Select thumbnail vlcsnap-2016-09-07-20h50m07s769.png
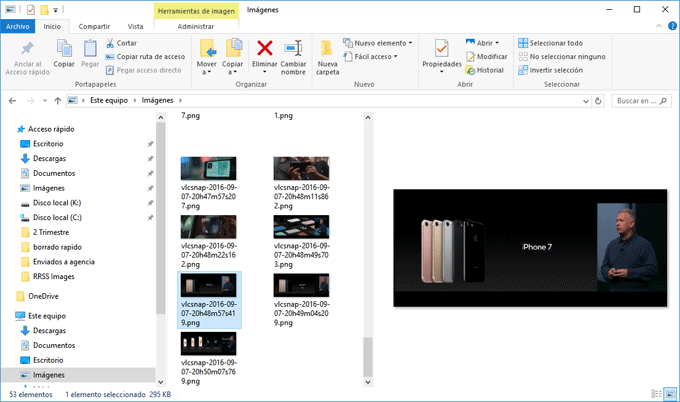Viewport: 680px width, 402px height. [209, 343]
